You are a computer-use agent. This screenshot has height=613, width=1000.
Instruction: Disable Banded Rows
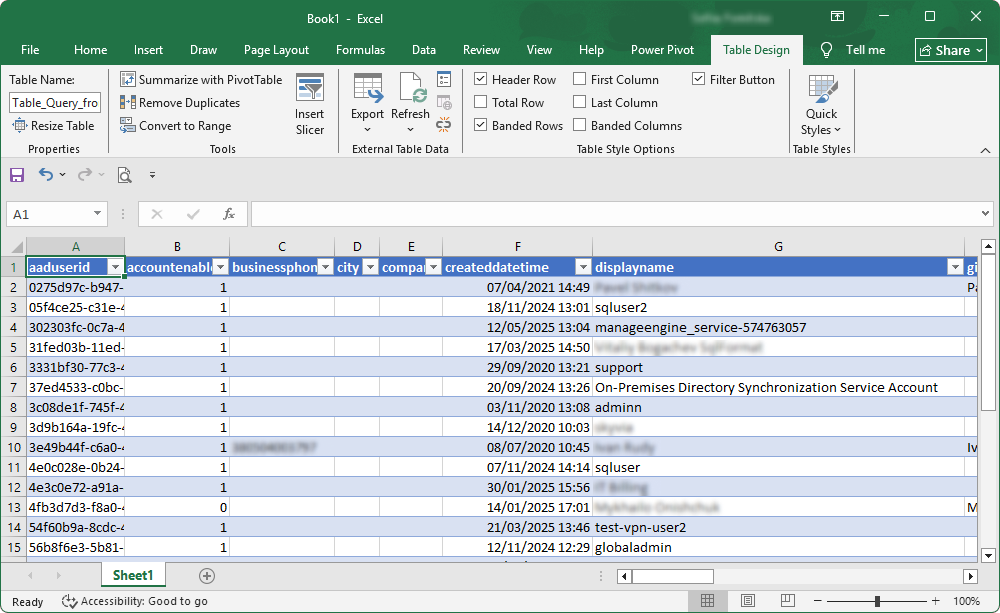tap(482, 124)
